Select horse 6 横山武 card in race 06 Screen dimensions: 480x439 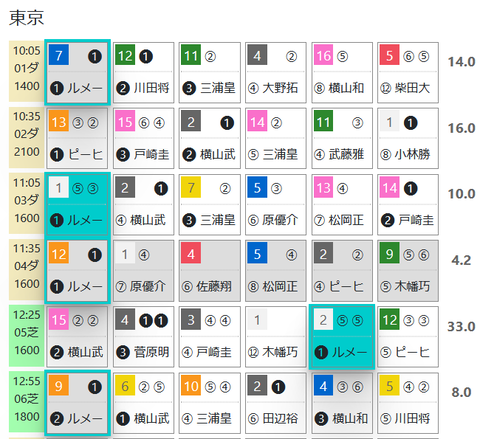click(x=144, y=403)
